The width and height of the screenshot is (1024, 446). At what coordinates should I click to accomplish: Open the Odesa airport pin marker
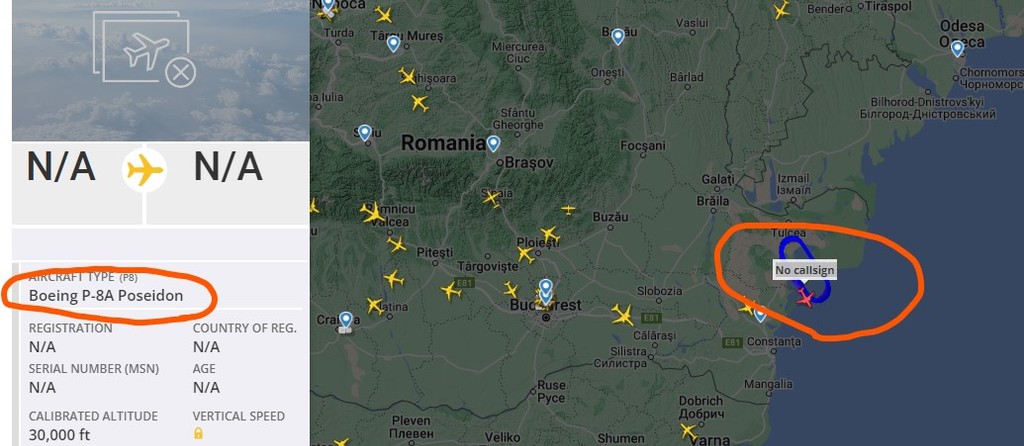(957, 48)
